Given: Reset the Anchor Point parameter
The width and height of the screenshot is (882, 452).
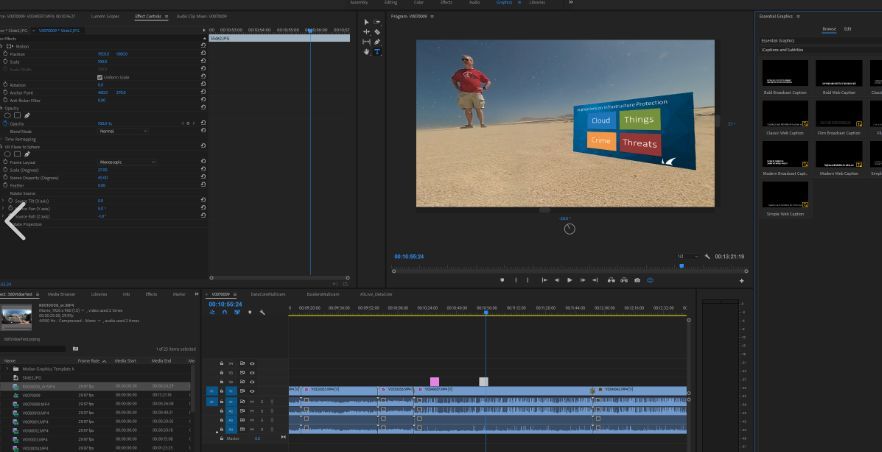Looking at the screenshot, I should click(203, 93).
